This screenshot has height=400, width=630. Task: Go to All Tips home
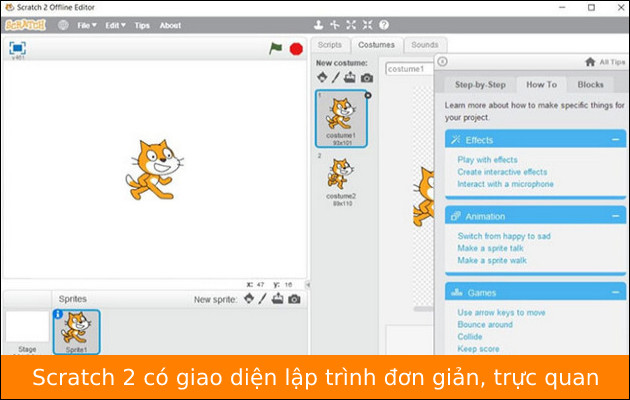(x=605, y=62)
